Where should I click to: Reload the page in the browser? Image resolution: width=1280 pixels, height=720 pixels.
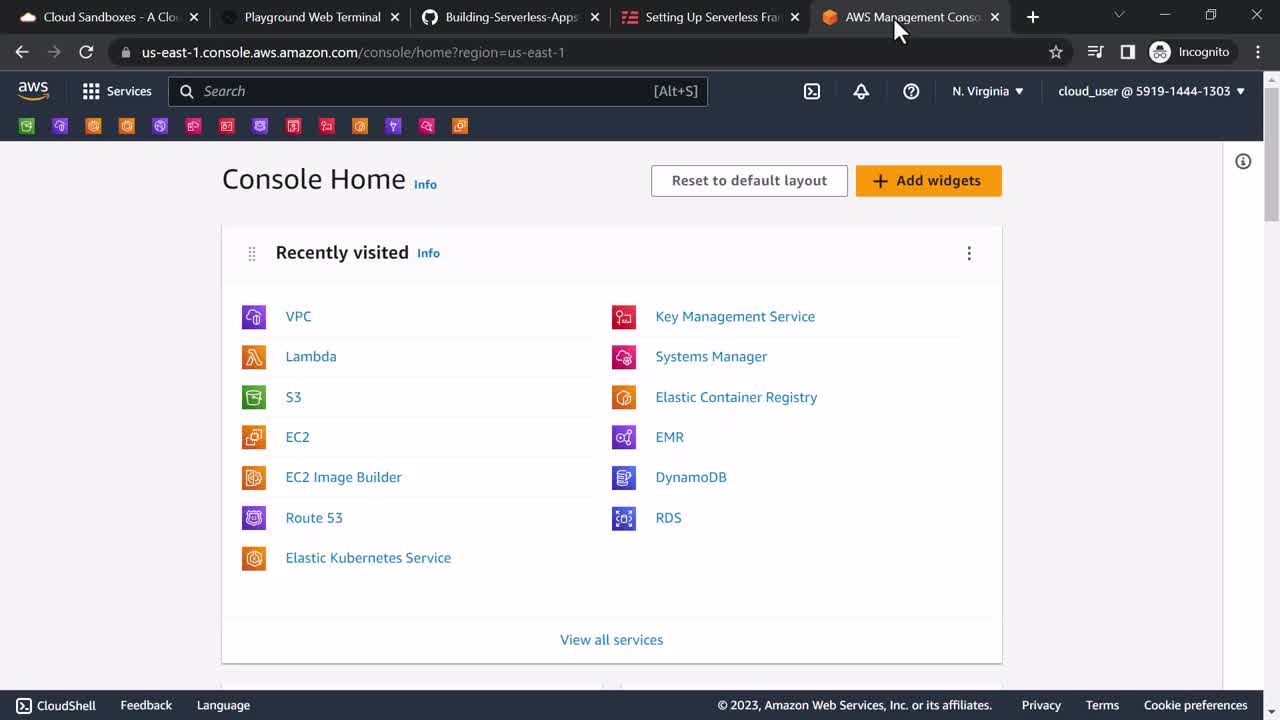(86, 52)
